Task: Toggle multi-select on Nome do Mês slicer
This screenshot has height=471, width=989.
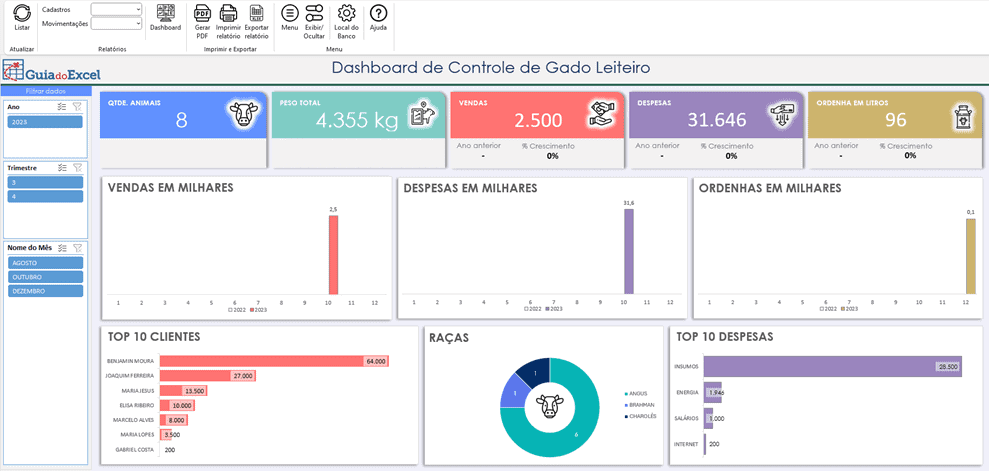Action: click(62, 248)
